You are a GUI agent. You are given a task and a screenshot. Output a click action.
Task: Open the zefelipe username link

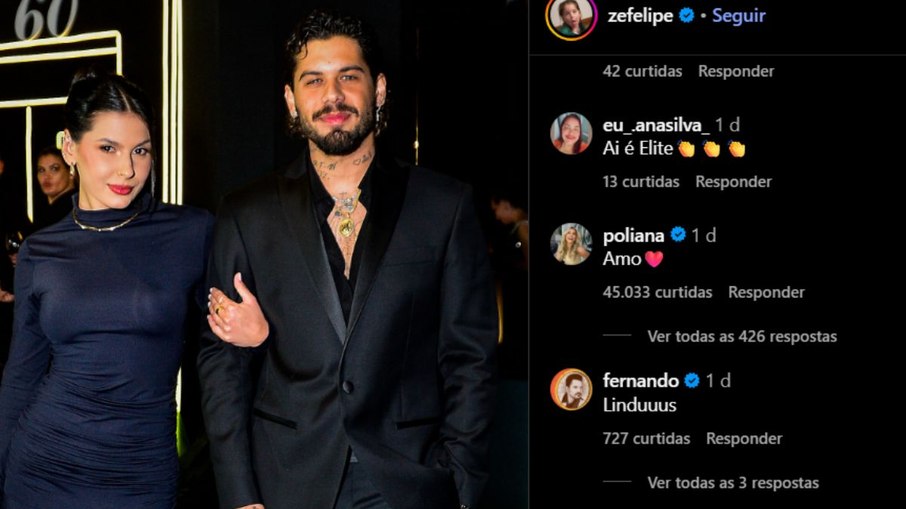click(640, 16)
